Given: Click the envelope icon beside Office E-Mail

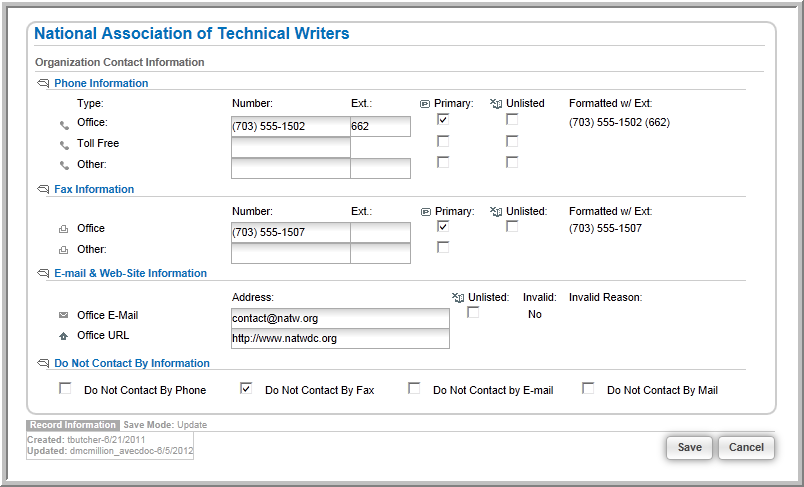Looking at the screenshot, I should [x=64, y=315].
